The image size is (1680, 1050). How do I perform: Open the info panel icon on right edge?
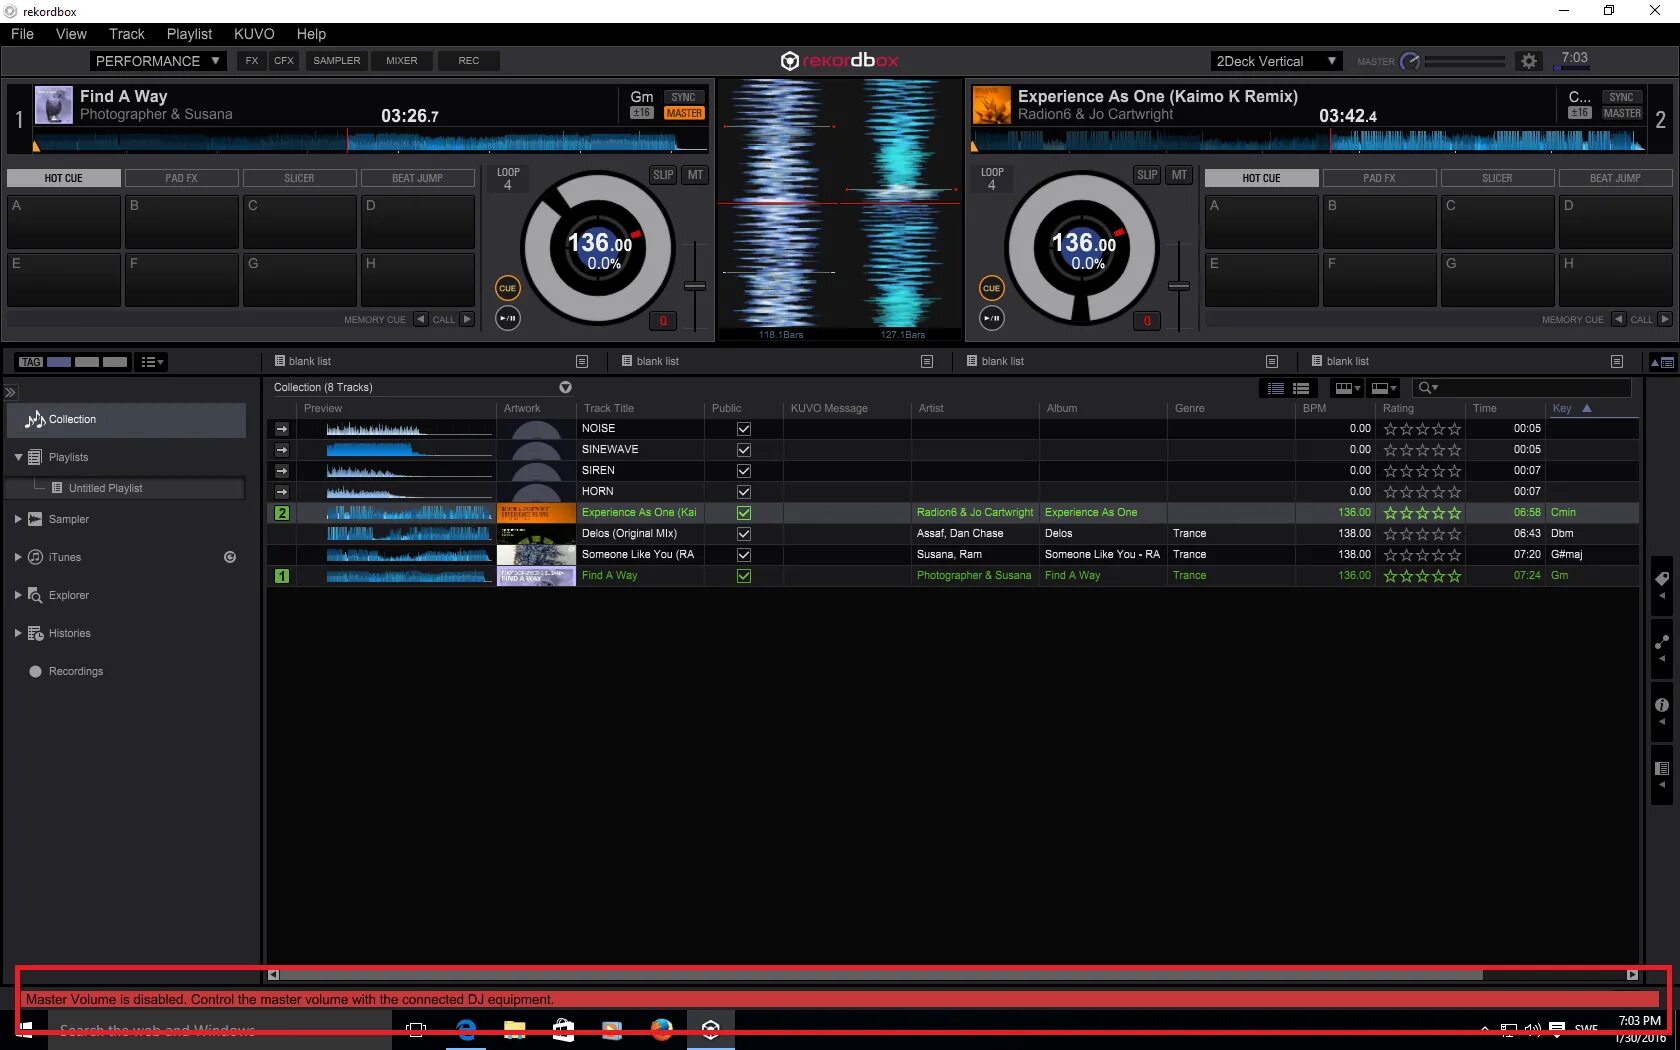coord(1662,705)
